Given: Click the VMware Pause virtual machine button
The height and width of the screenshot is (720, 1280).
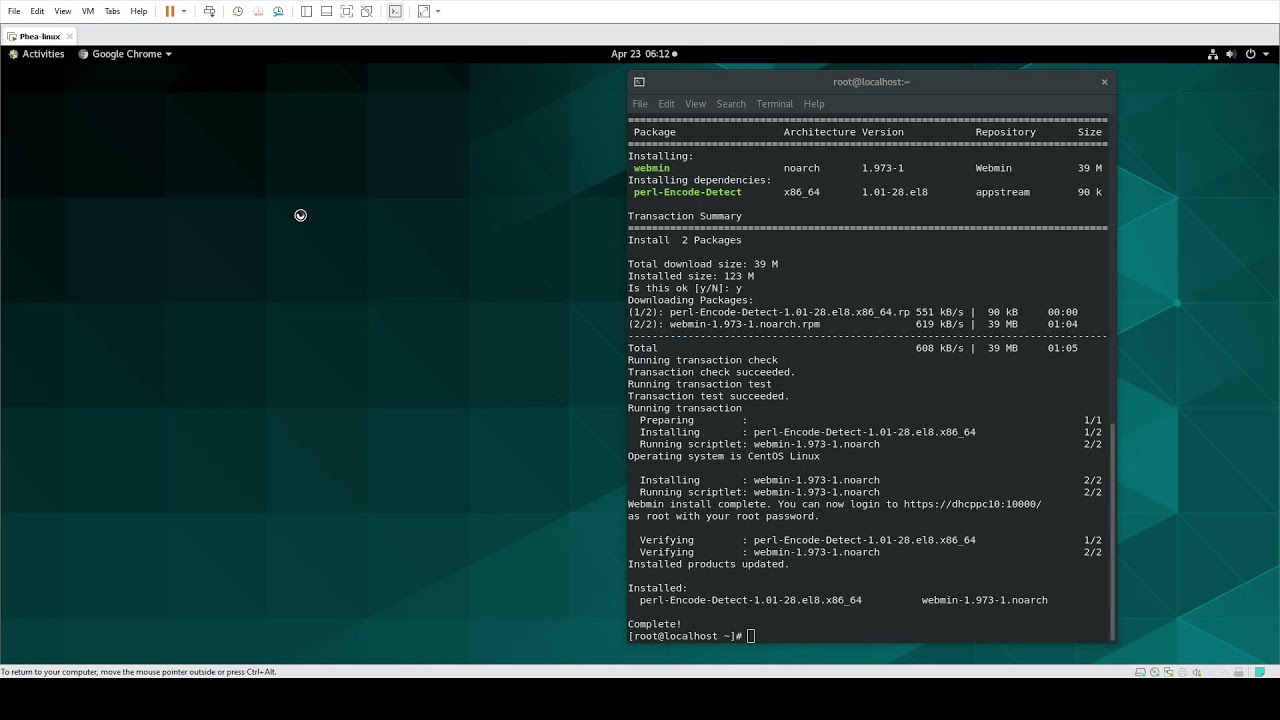Looking at the screenshot, I should [x=170, y=11].
